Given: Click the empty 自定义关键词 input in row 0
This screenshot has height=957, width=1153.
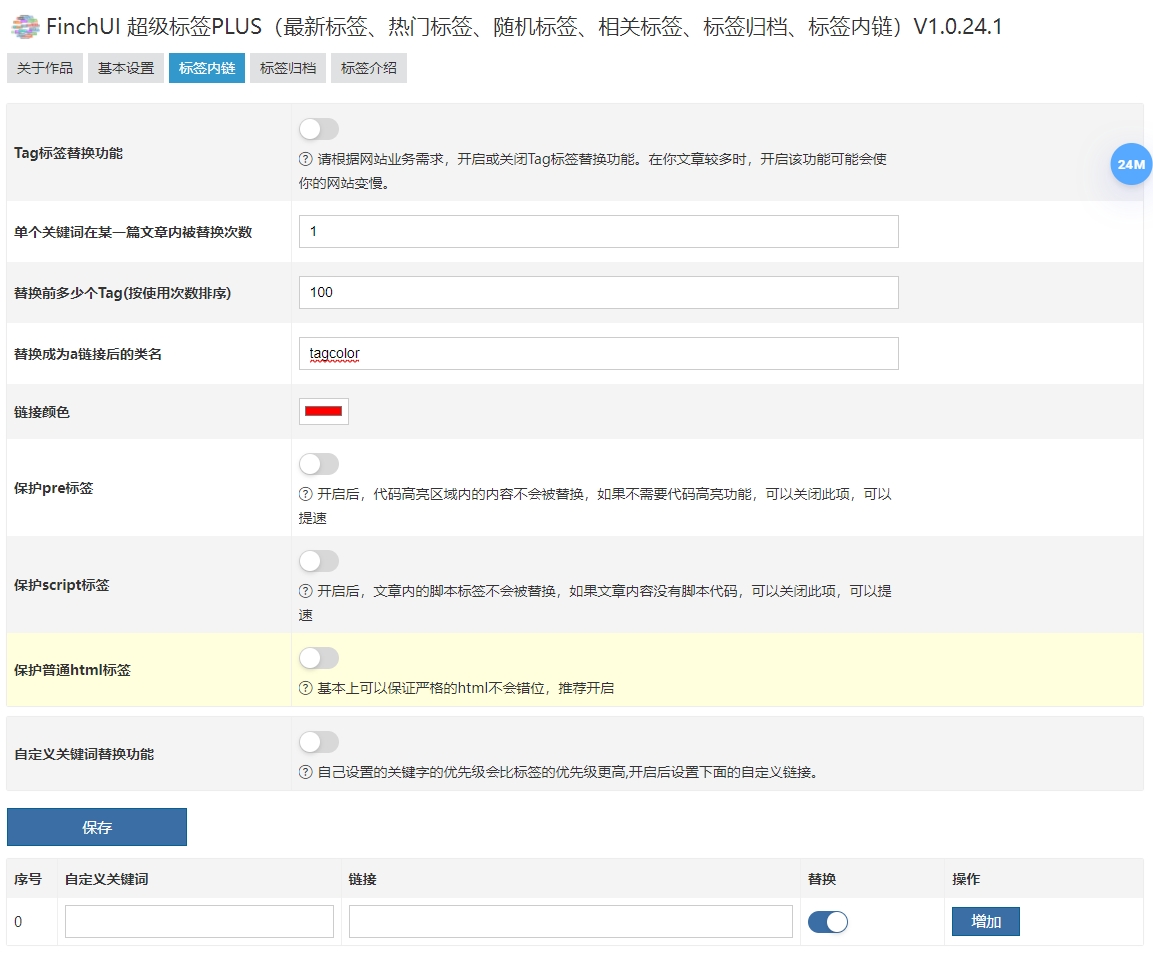Looking at the screenshot, I should (x=199, y=922).
